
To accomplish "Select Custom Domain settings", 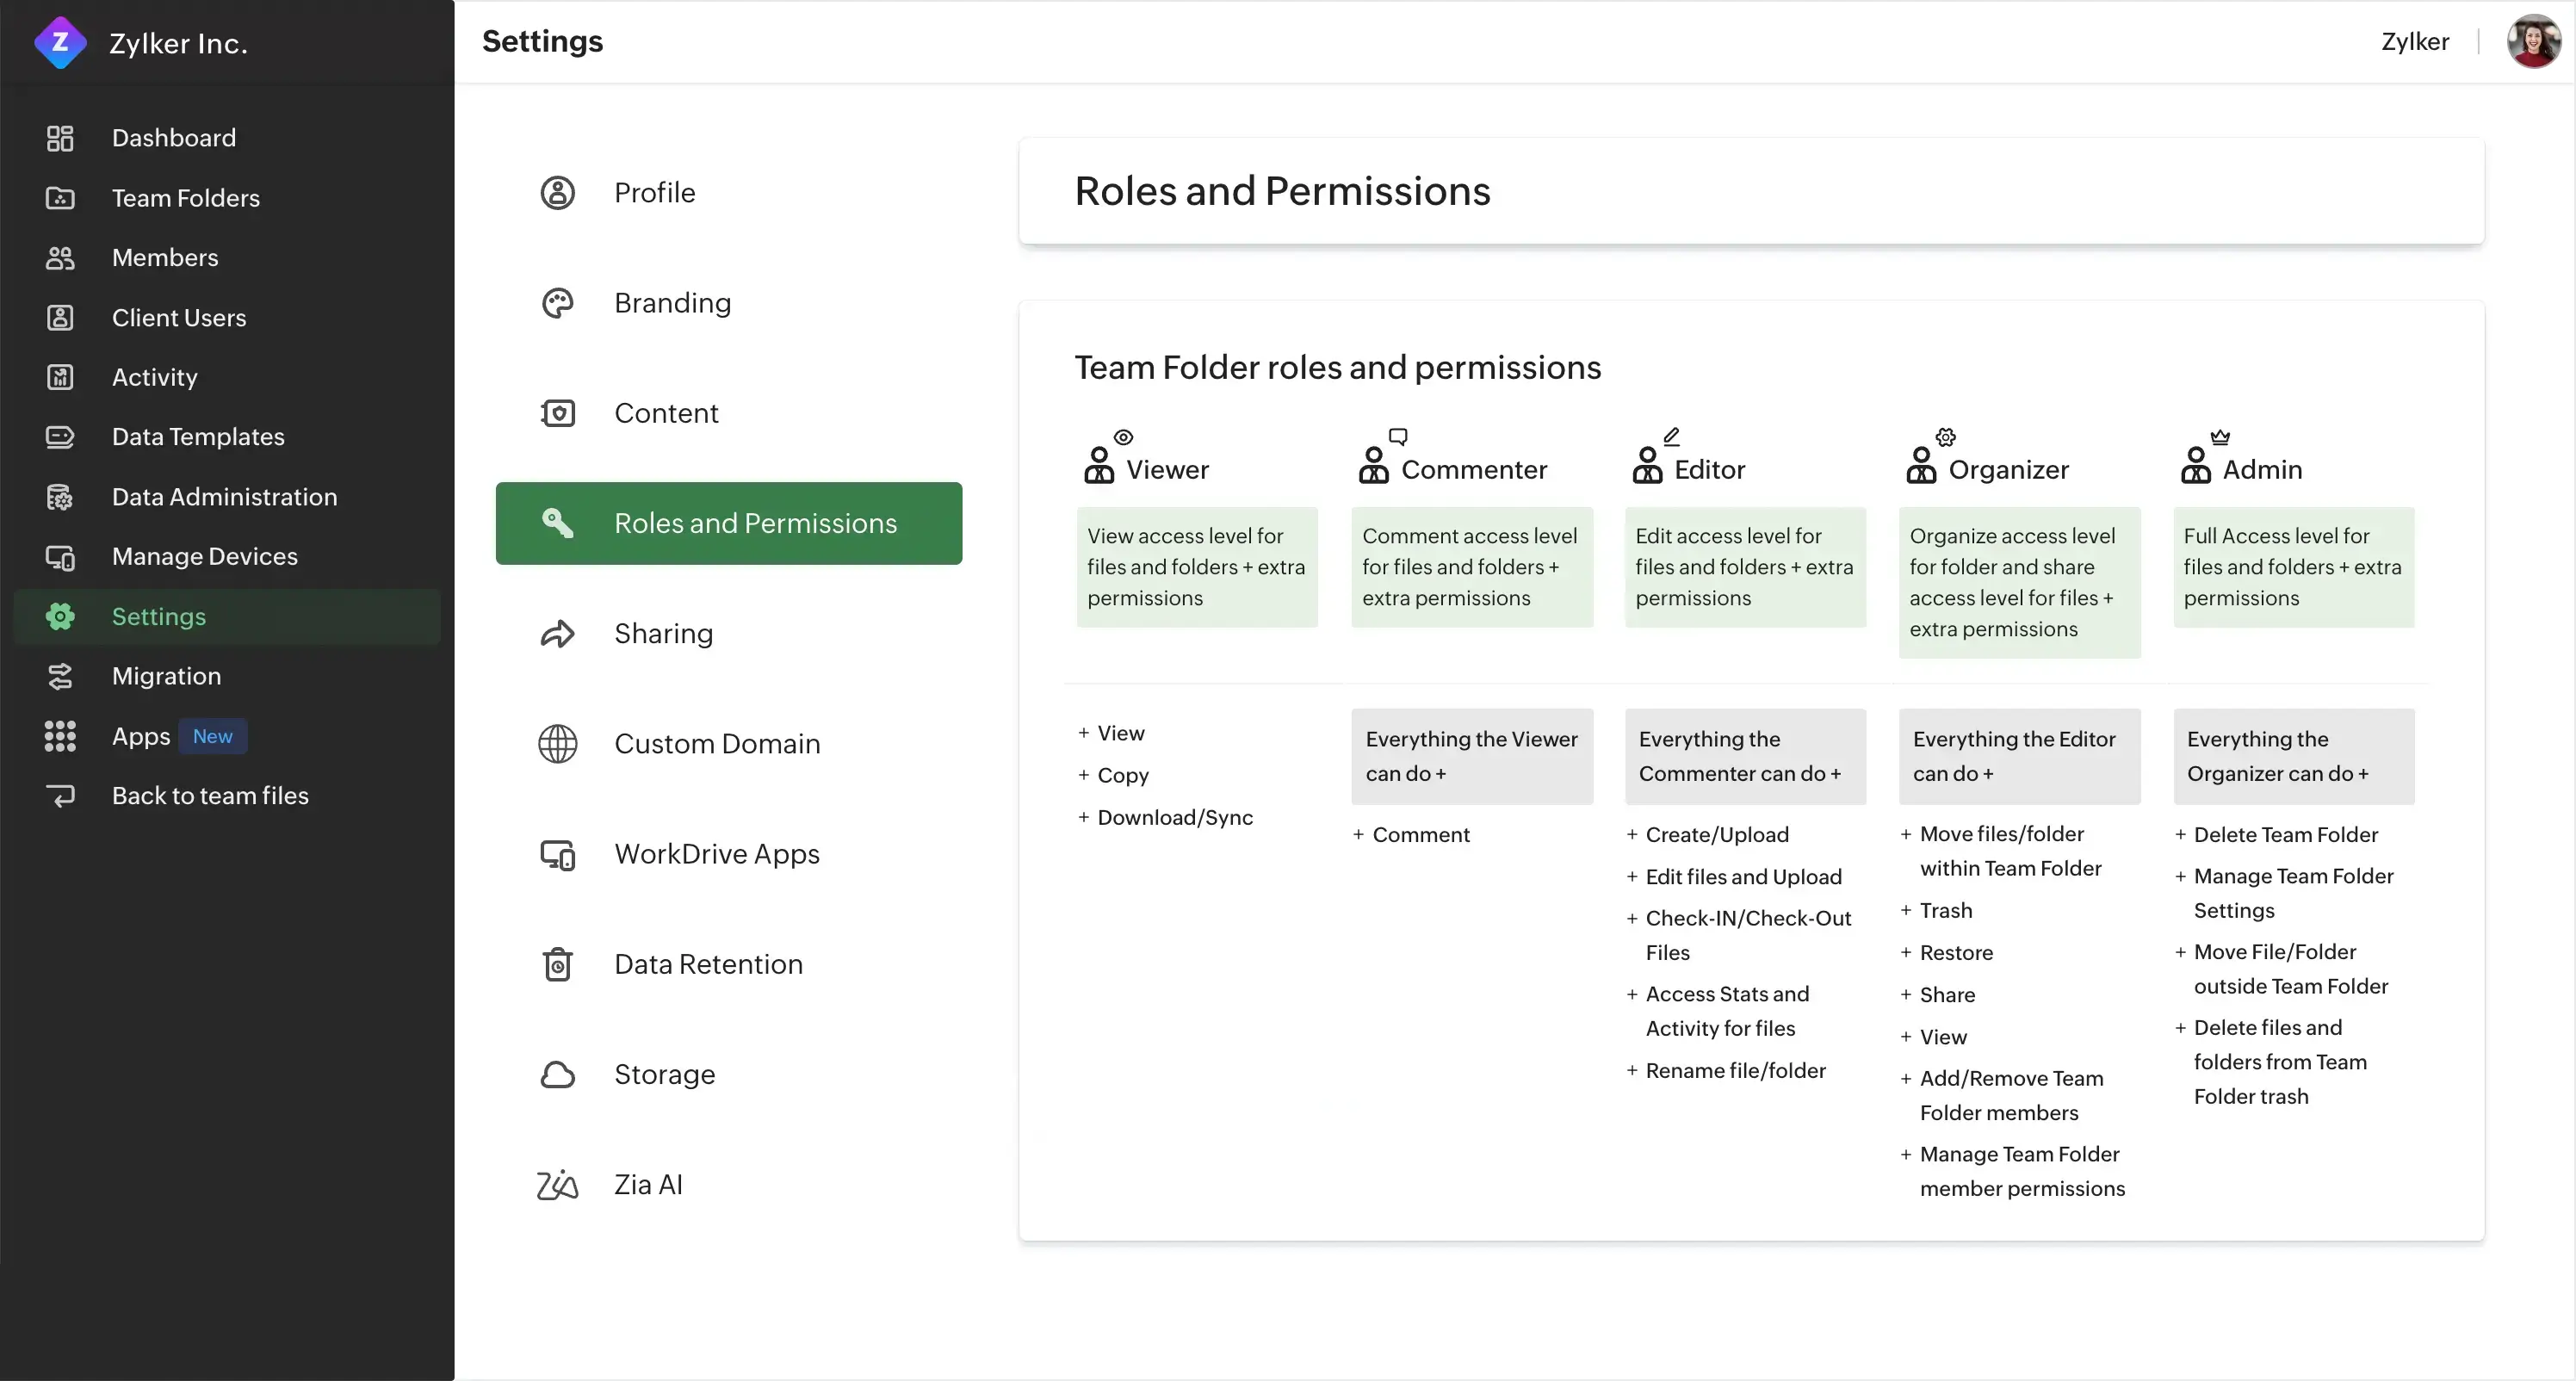I will pyautogui.click(x=716, y=744).
